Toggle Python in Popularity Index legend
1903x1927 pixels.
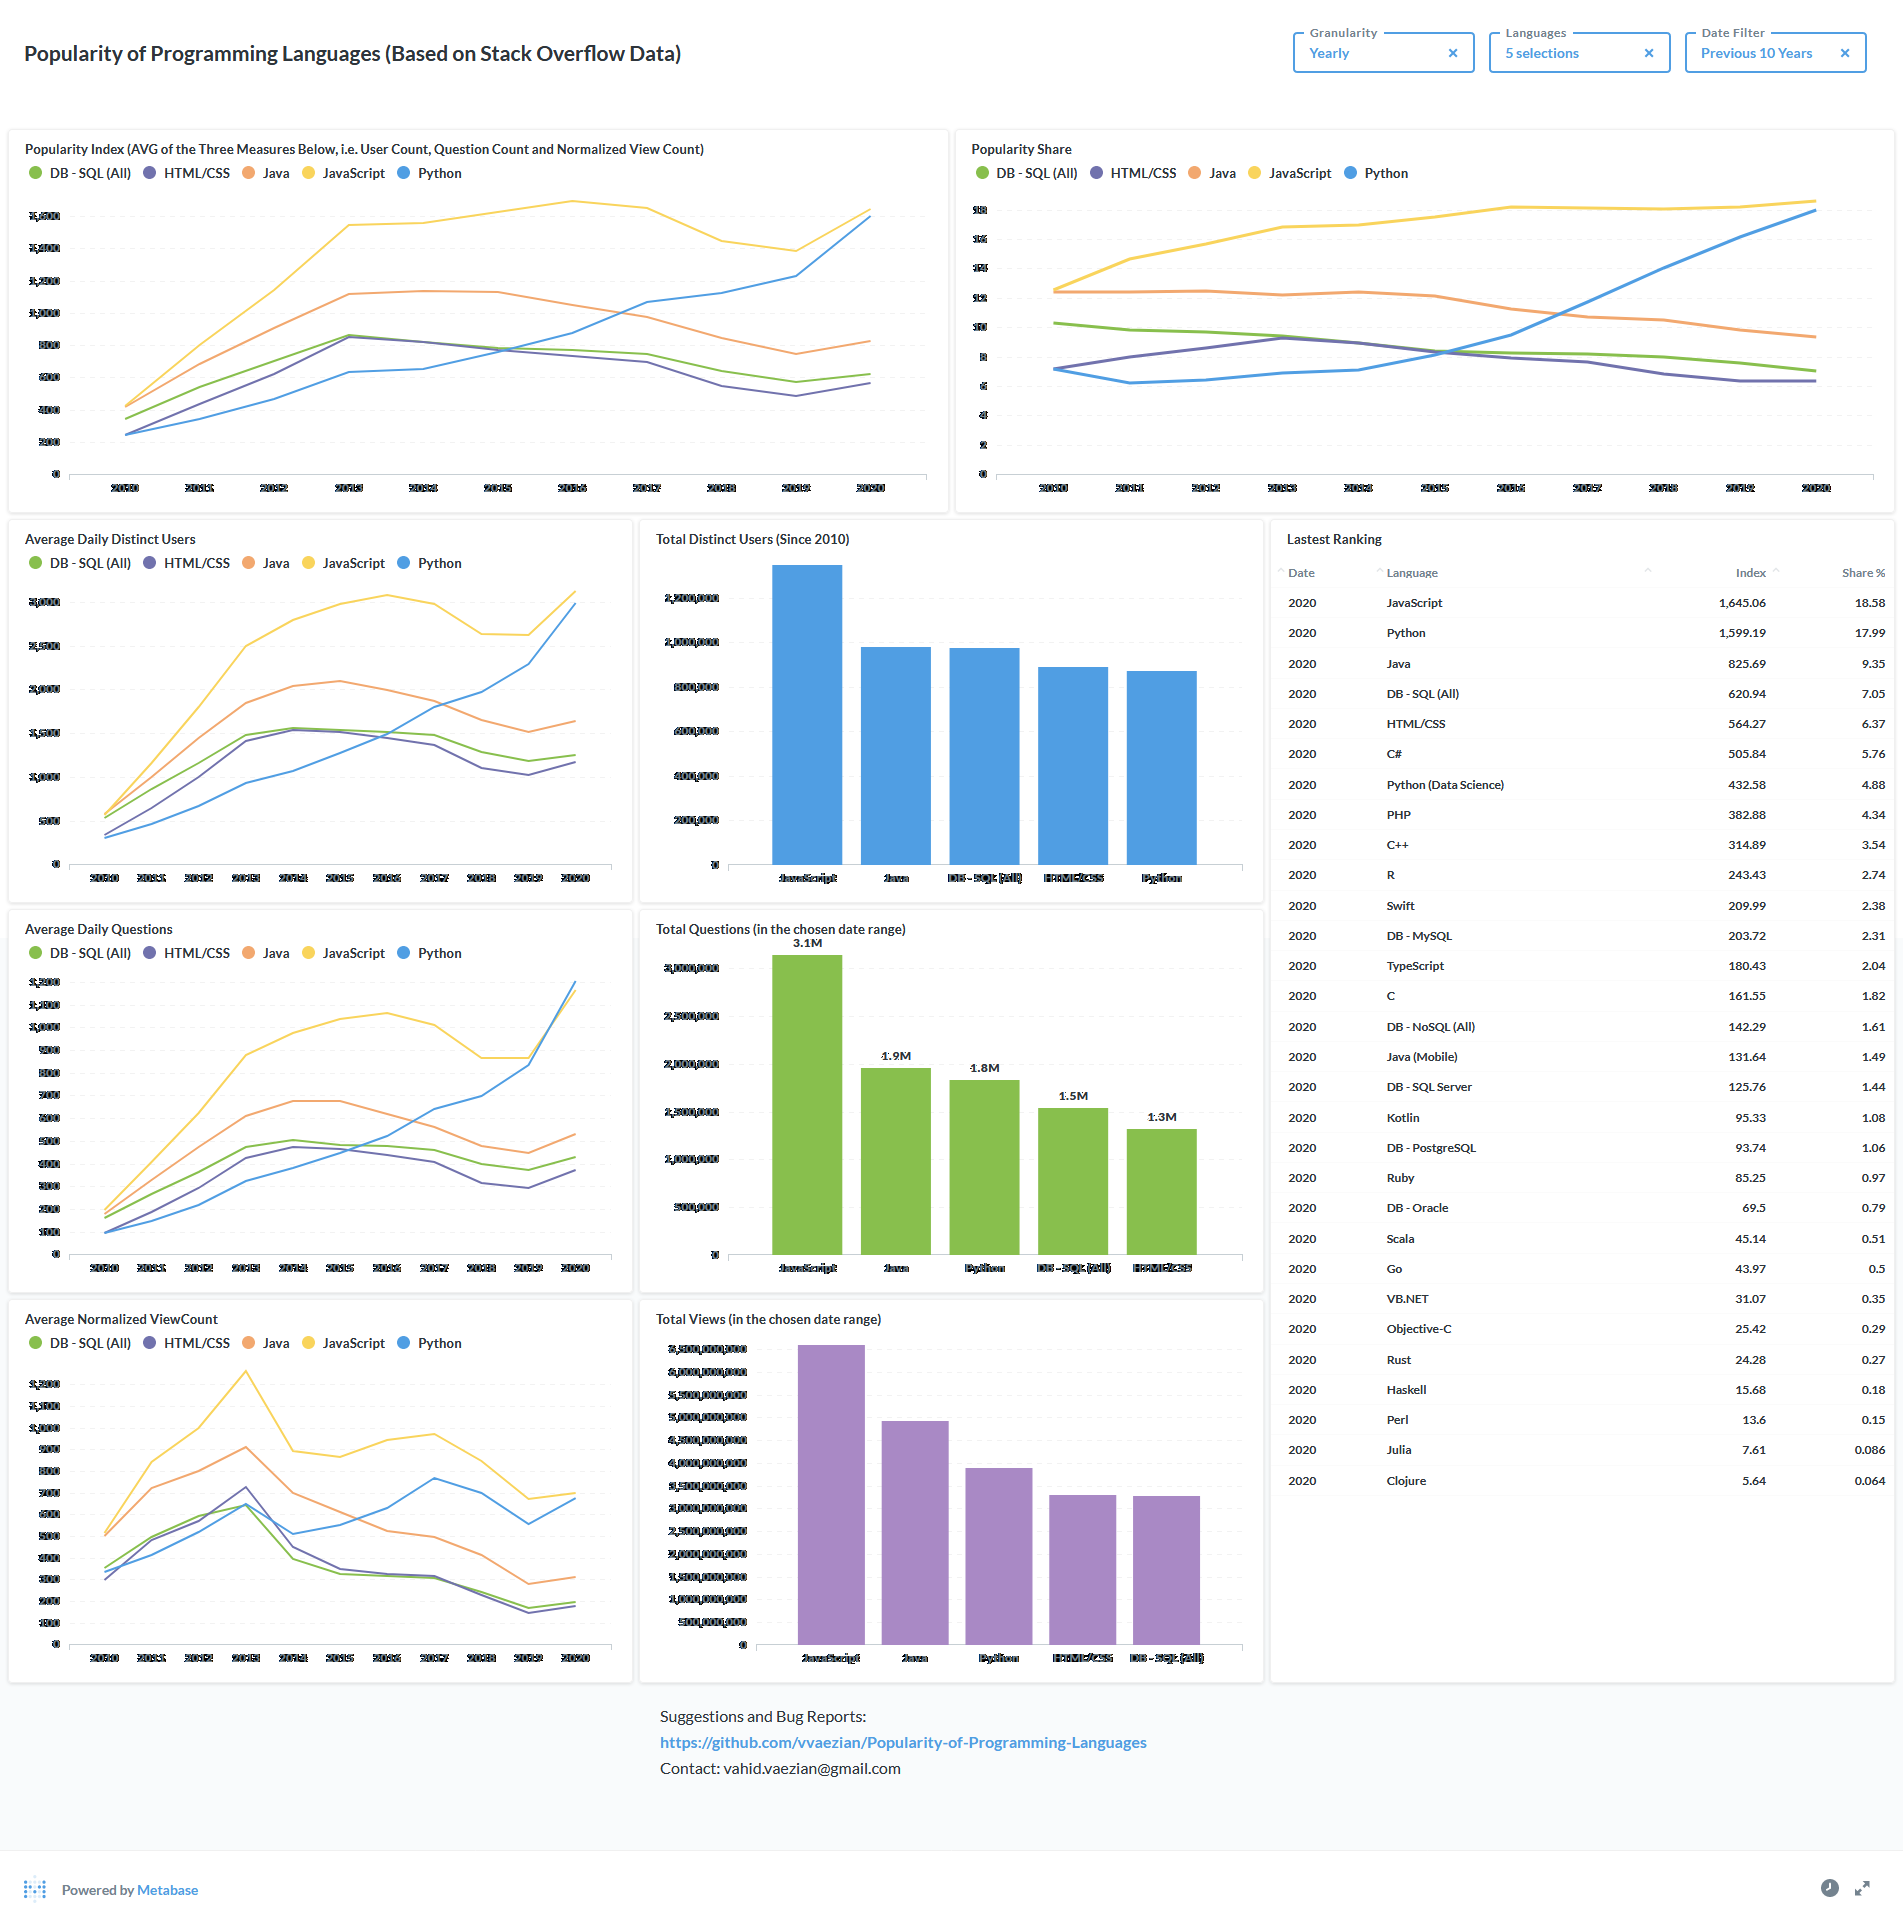(x=429, y=173)
